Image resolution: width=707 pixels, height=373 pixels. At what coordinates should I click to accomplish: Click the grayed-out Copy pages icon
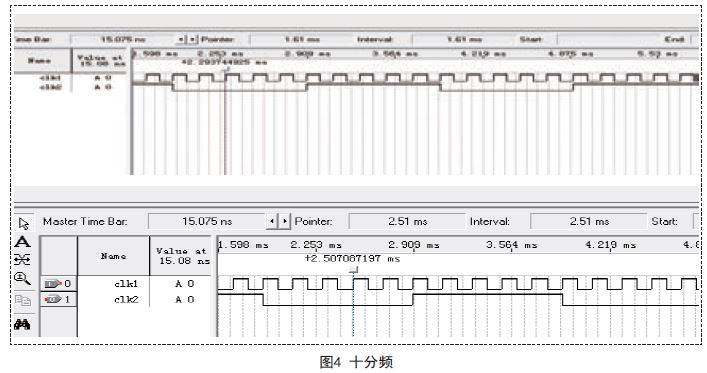coord(23,300)
